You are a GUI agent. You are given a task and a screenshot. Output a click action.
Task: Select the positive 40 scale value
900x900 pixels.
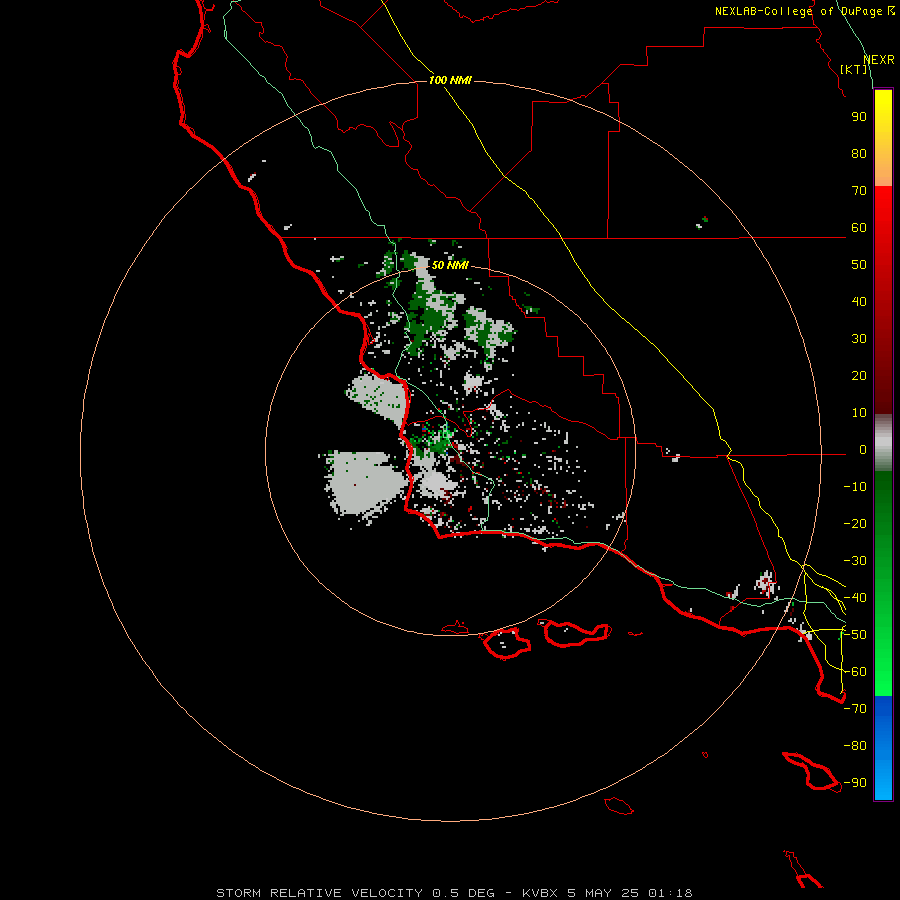coord(859,301)
